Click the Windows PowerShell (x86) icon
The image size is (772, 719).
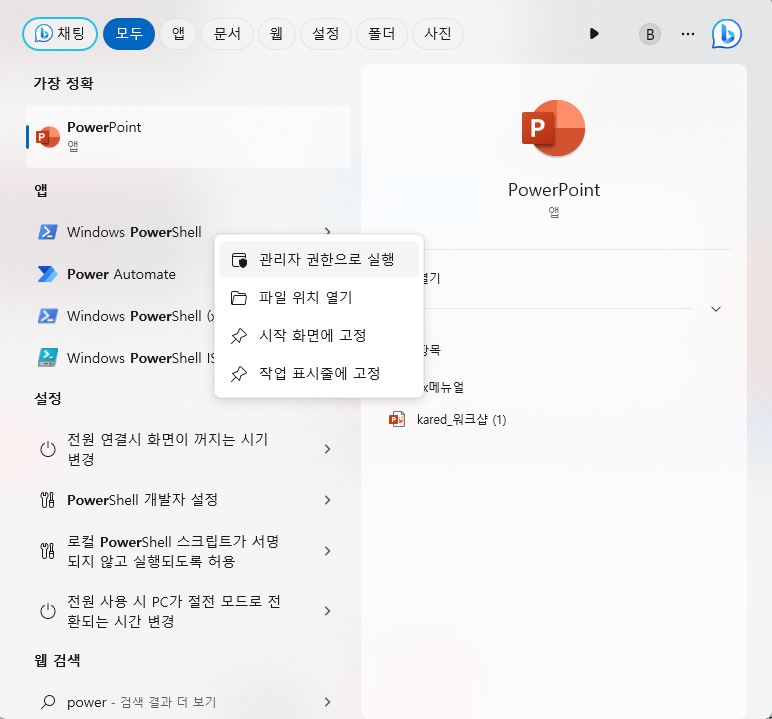point(48,316)
